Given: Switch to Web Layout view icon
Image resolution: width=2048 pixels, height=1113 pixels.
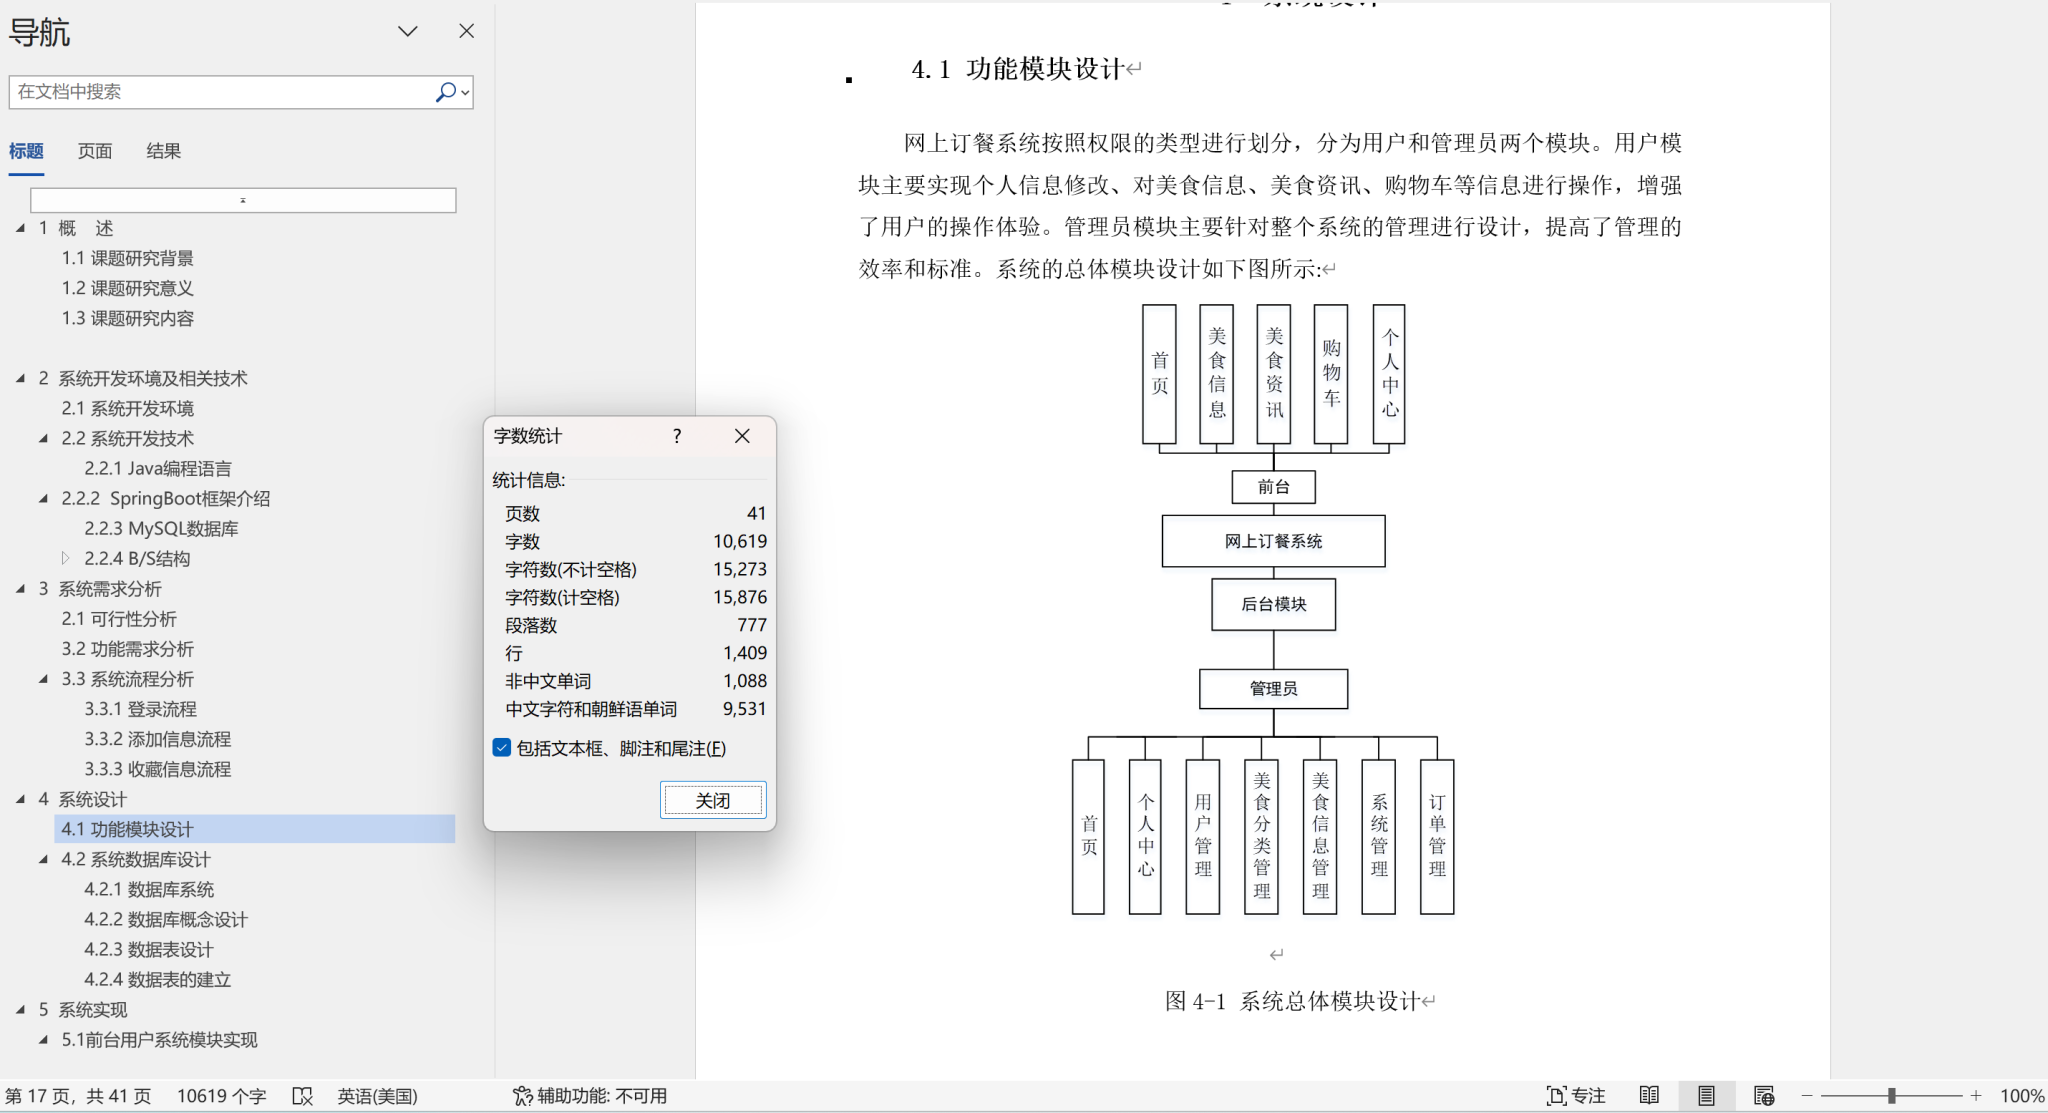Looking at the screenshot, I should pyautogui.click(x=1763, y=1096).
